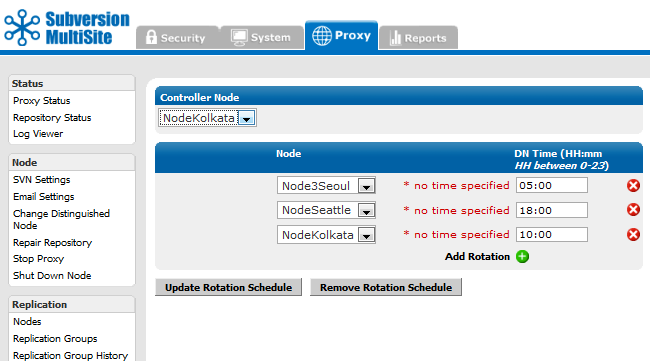
Task: Click the 05:00 DN time field
Action: click(x=552, y=185)
